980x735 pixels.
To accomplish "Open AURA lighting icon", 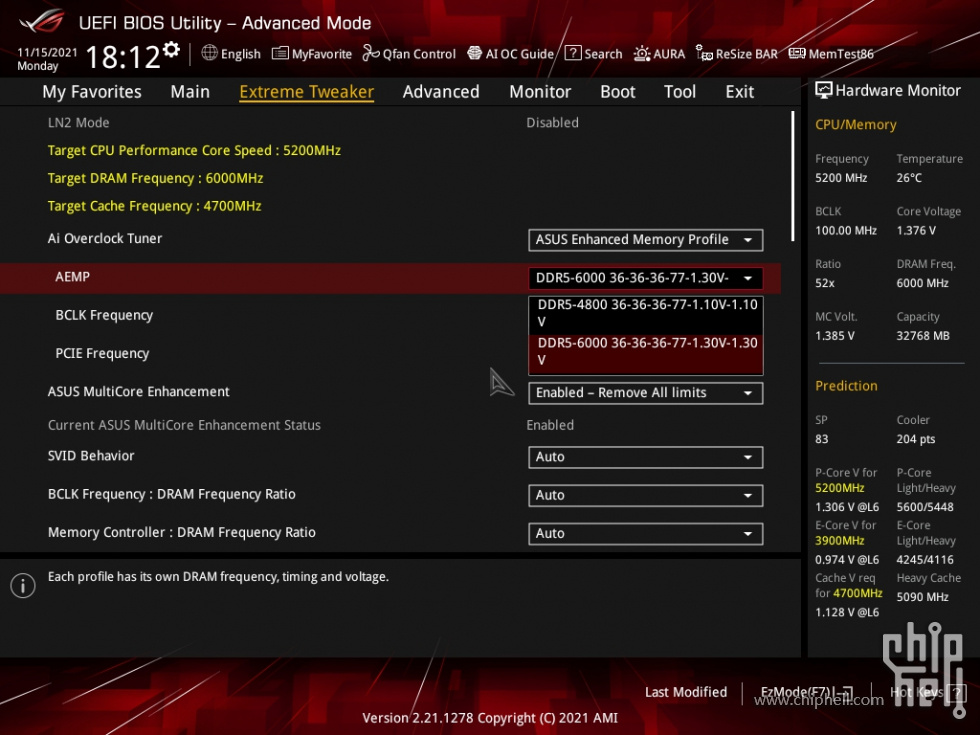I will pyautogui.click(x=642, y=54).
